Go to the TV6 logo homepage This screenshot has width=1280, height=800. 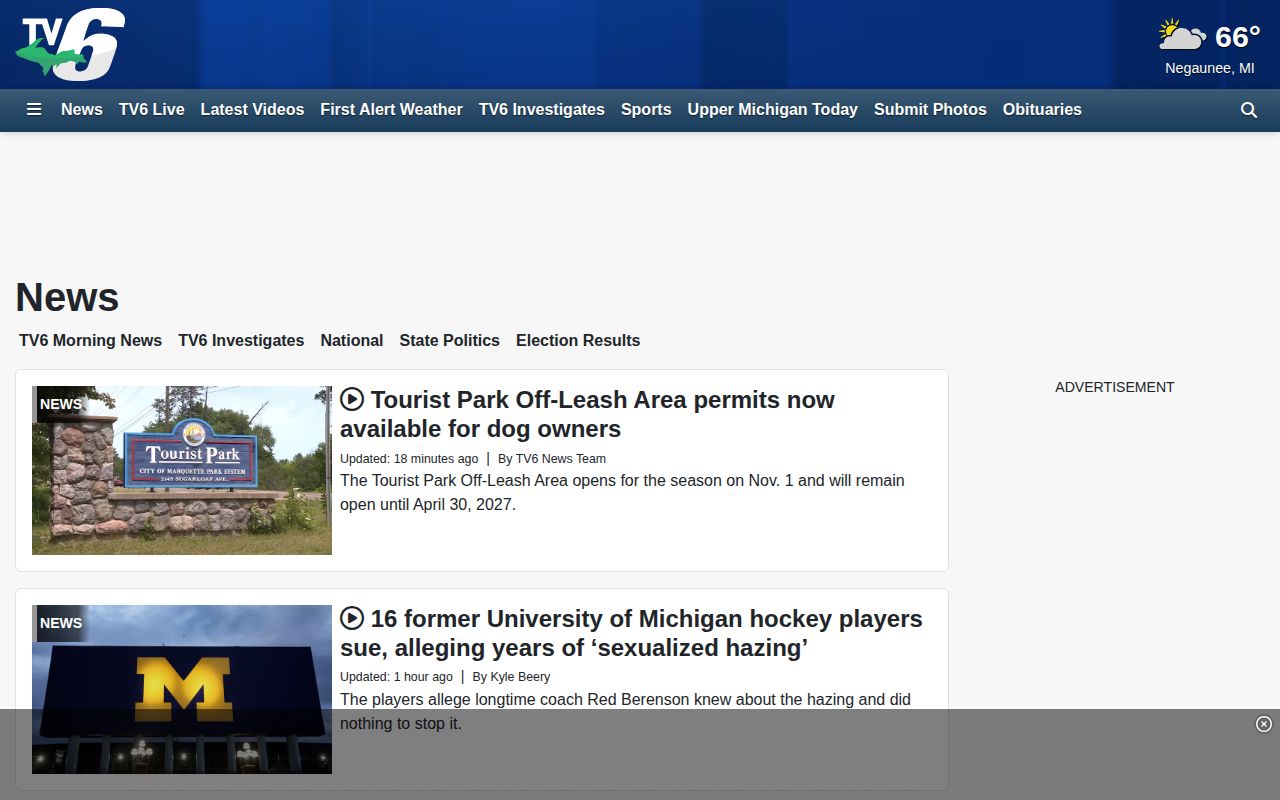[x=70, y=45]
